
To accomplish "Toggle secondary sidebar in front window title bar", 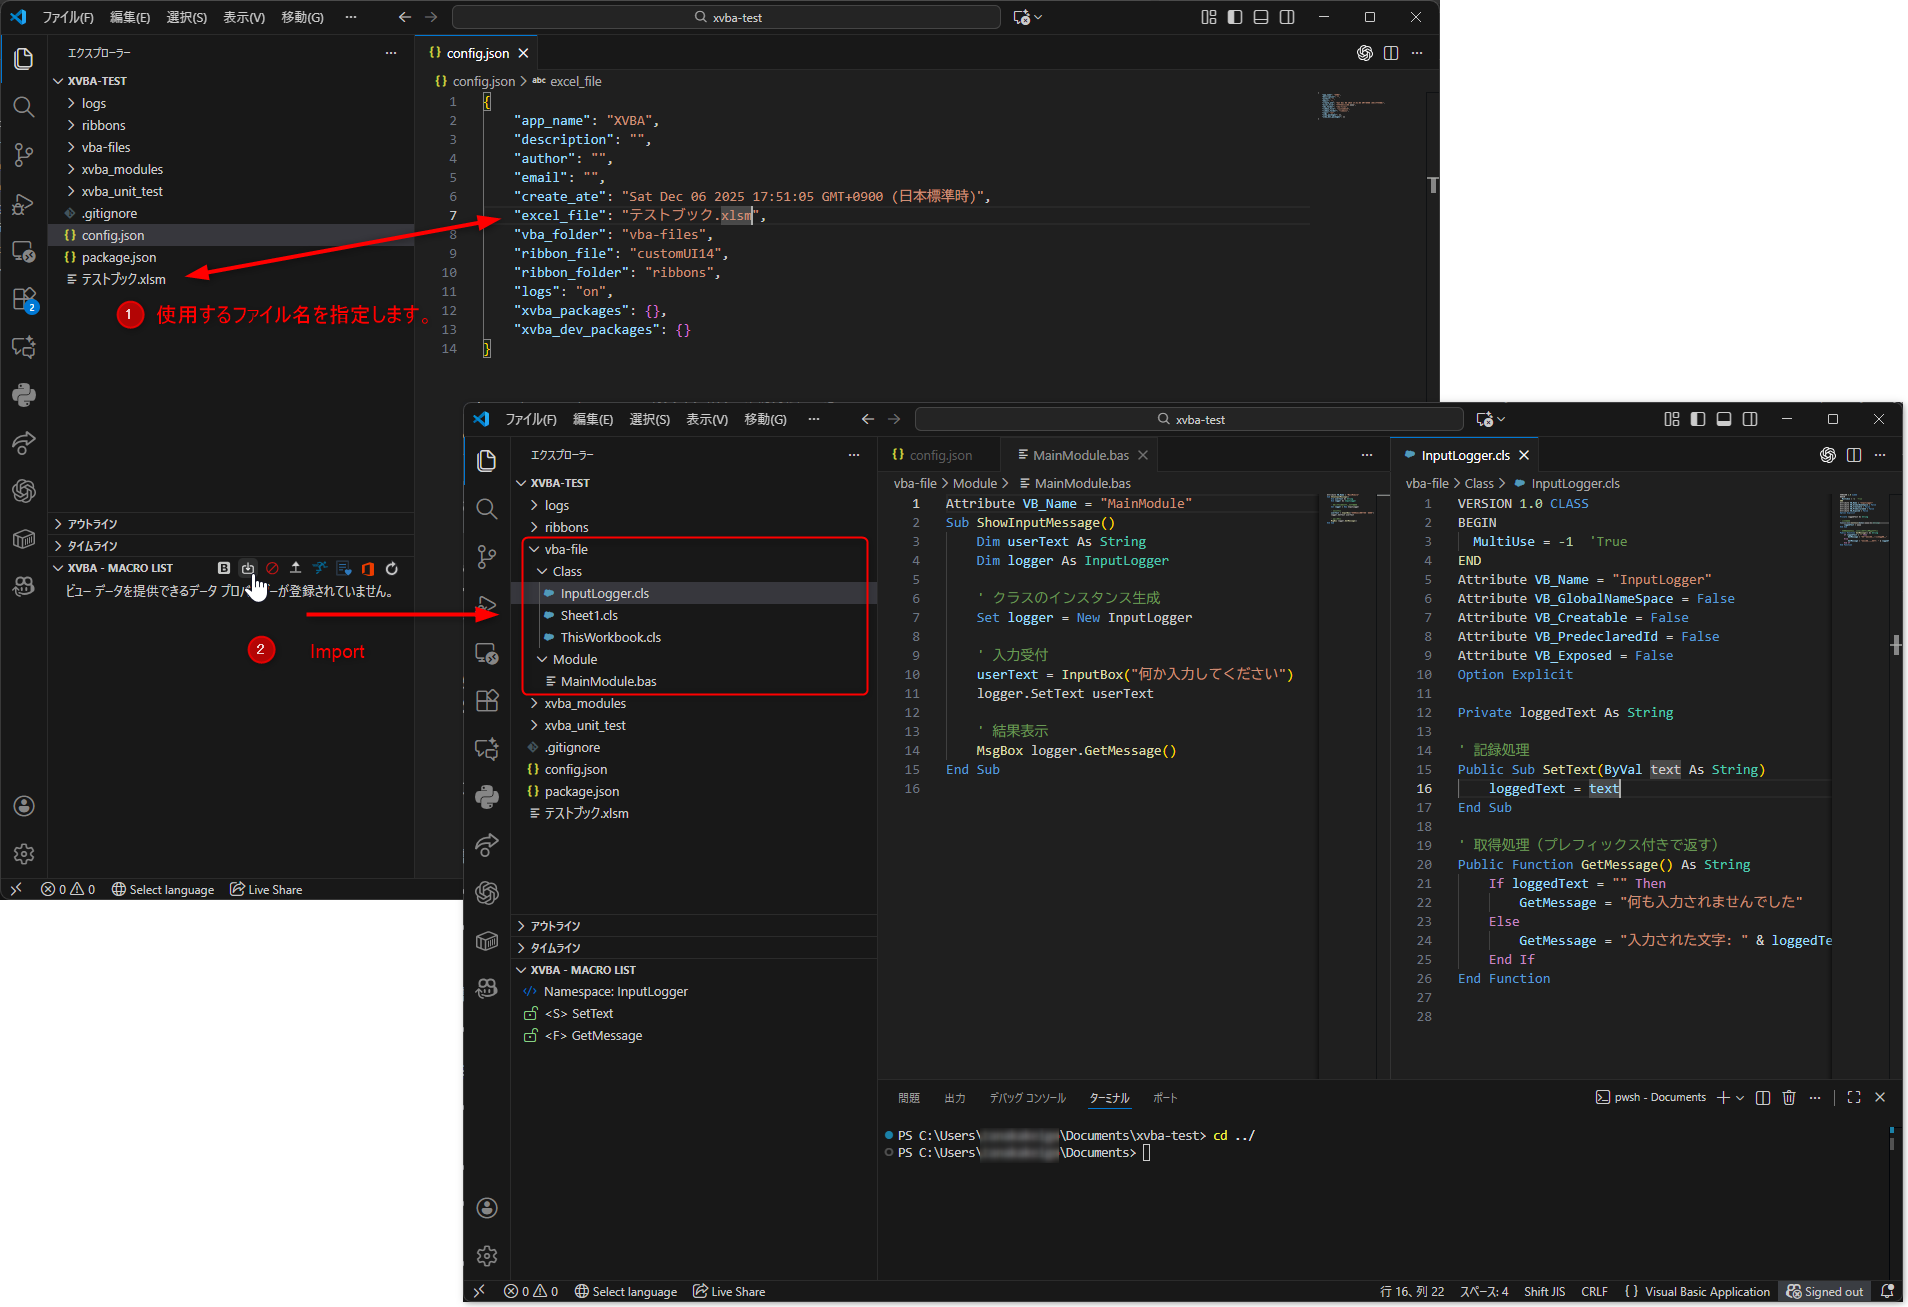I will [1750, 419].
